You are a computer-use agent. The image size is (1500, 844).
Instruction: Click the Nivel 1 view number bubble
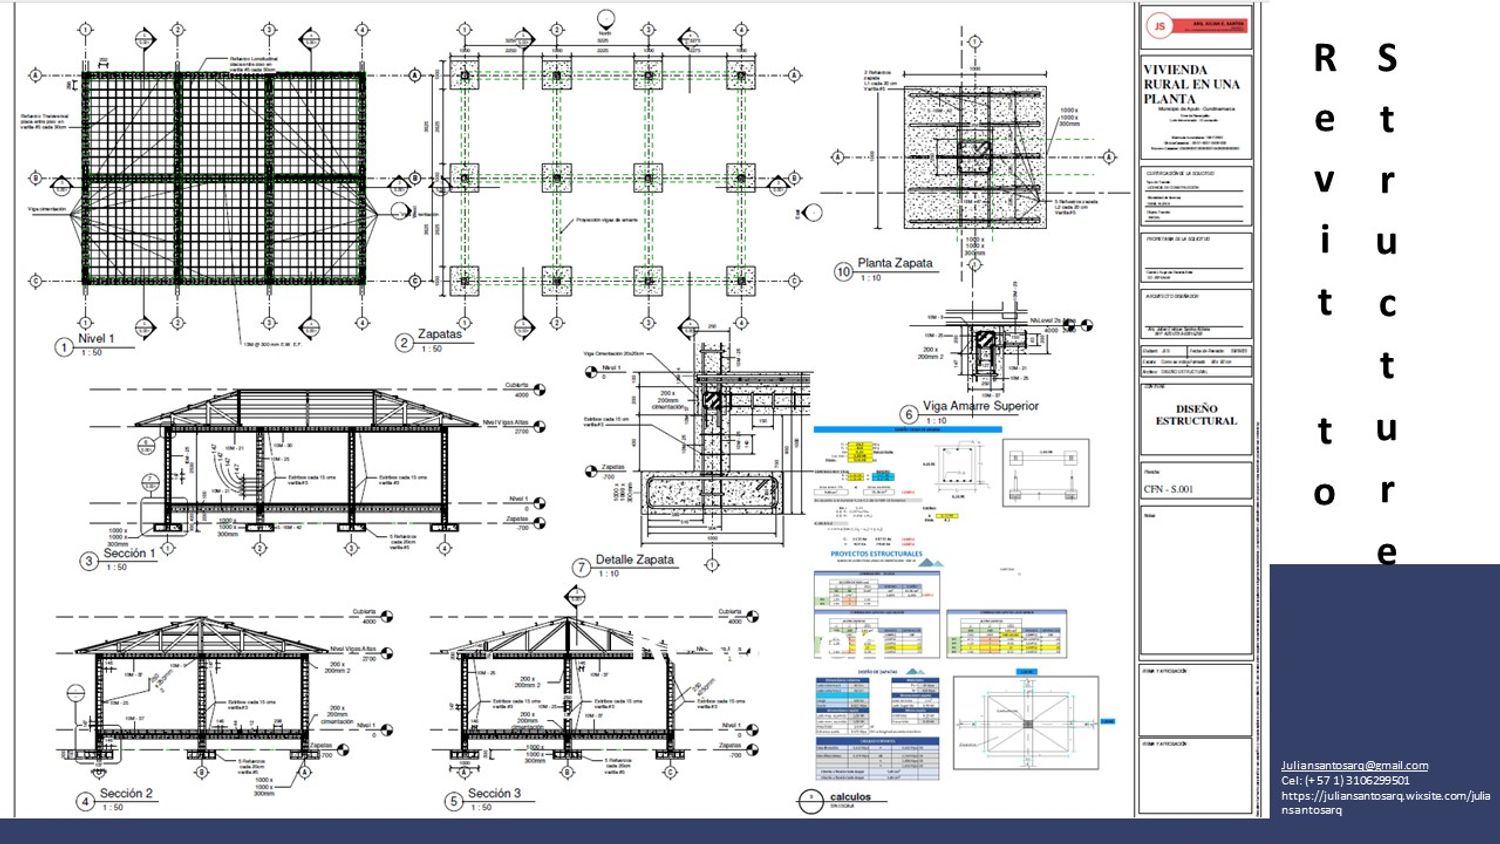(x=64, y=347)
